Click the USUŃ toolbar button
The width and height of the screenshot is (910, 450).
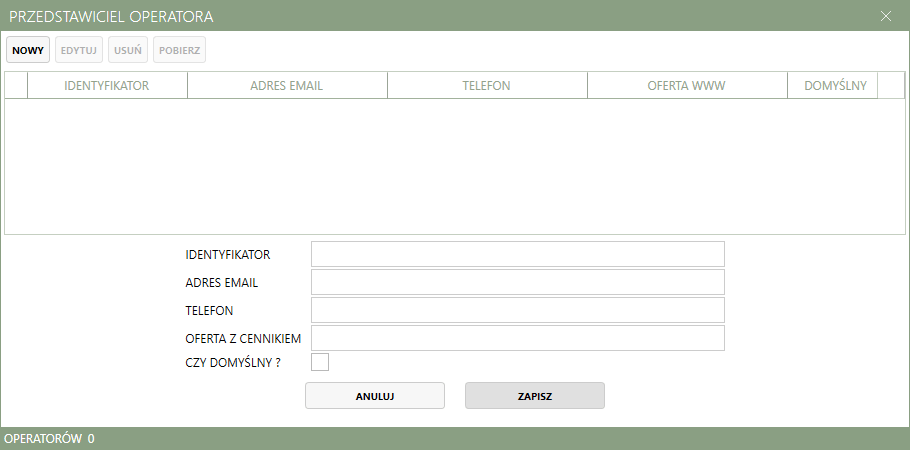coord(128,49)
